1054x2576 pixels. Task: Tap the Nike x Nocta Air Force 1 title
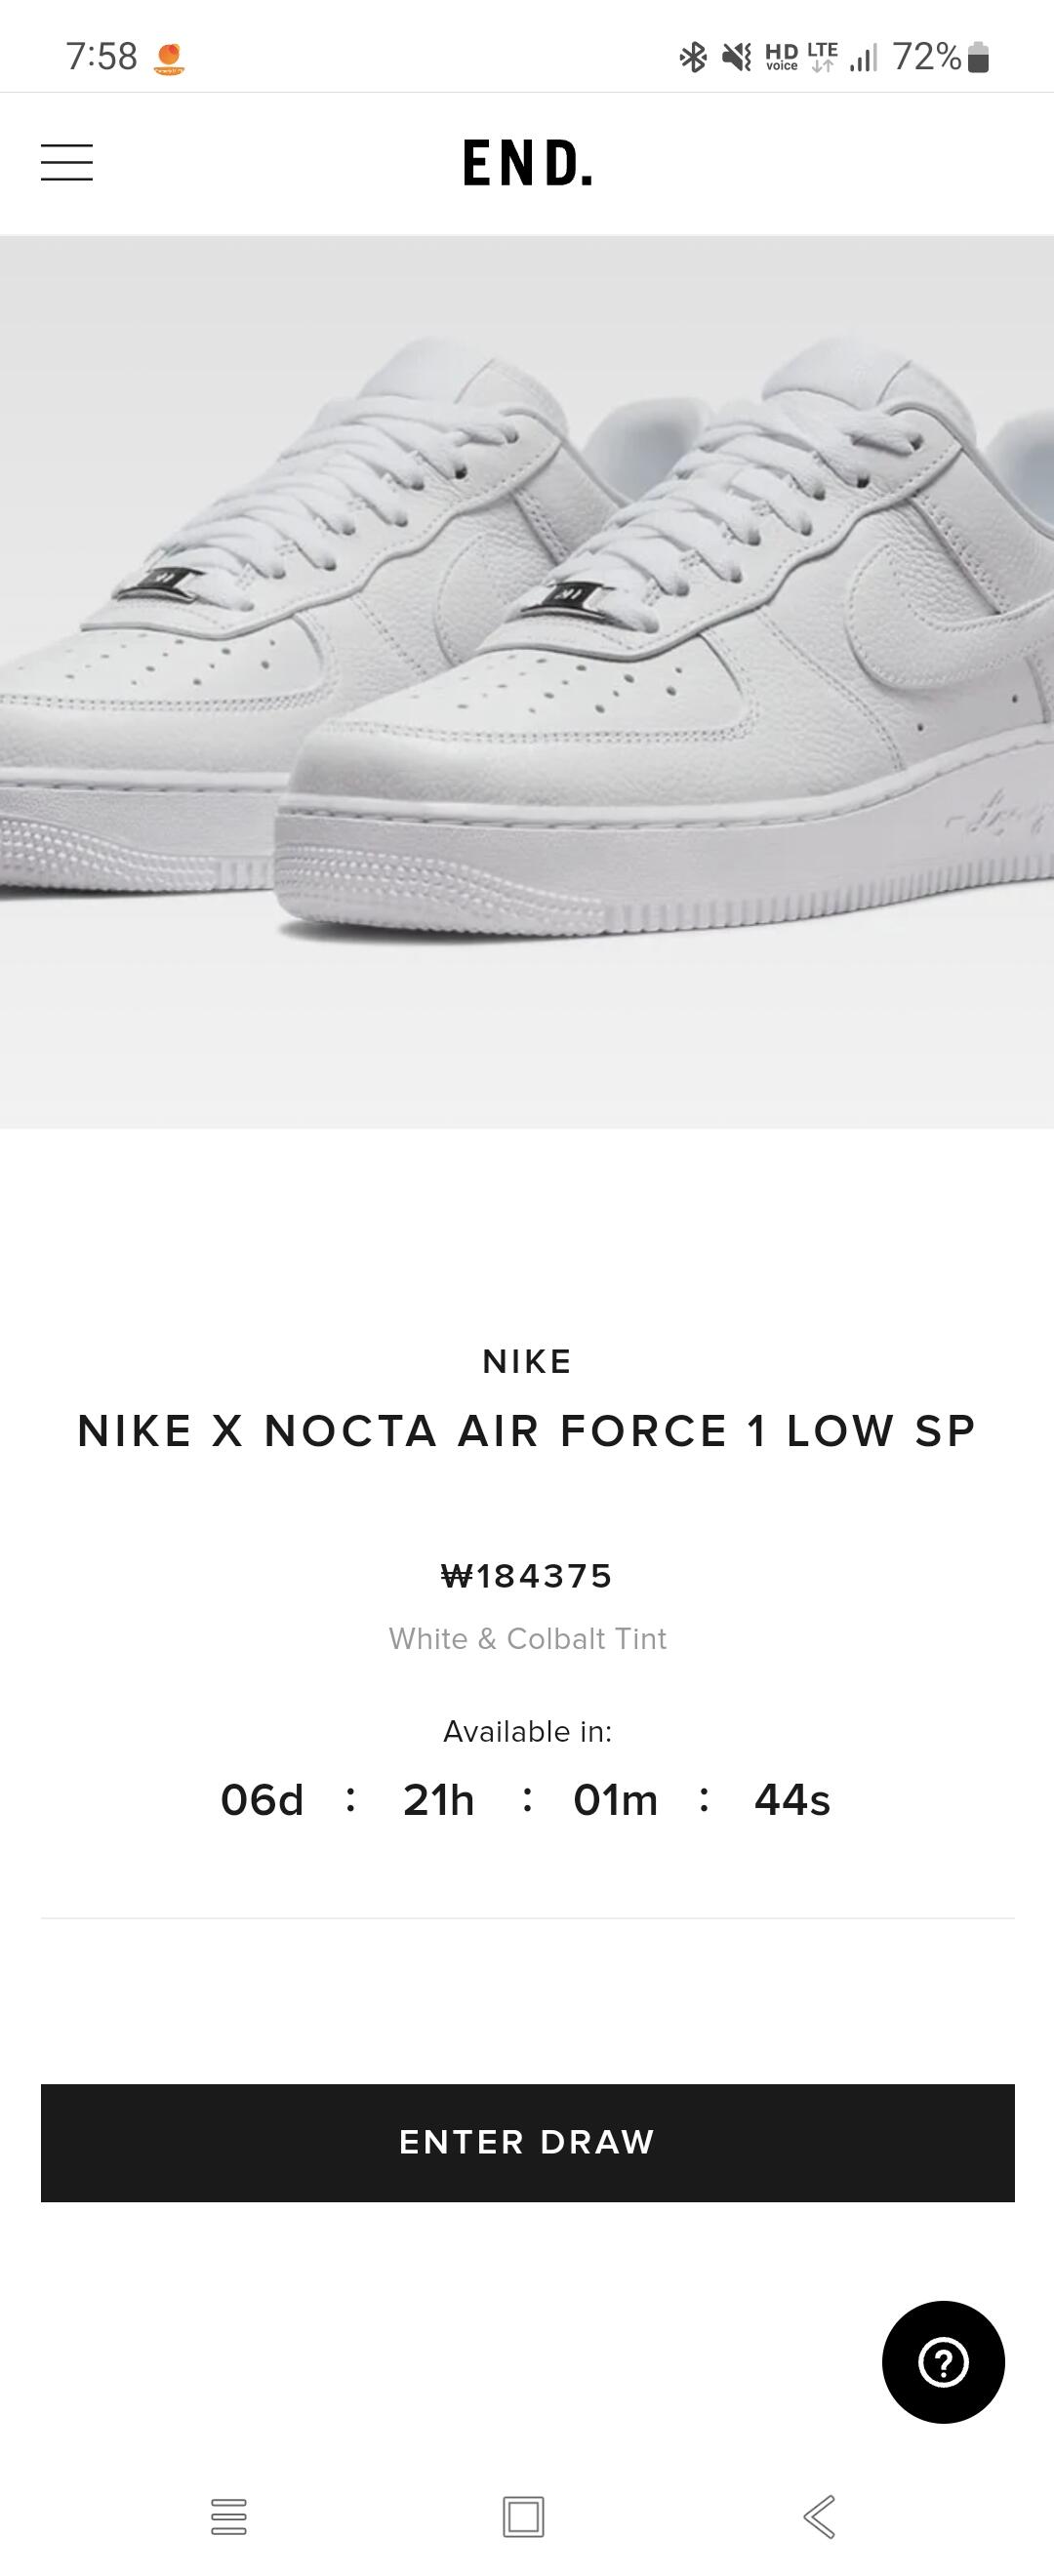(527, 1430)
